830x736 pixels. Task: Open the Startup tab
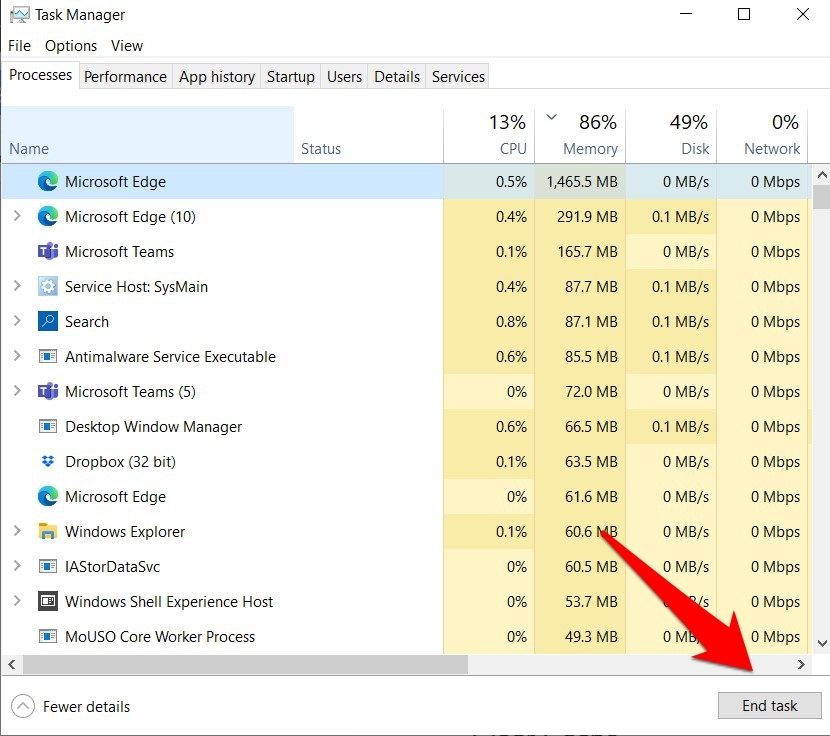[x=290, y=77]
